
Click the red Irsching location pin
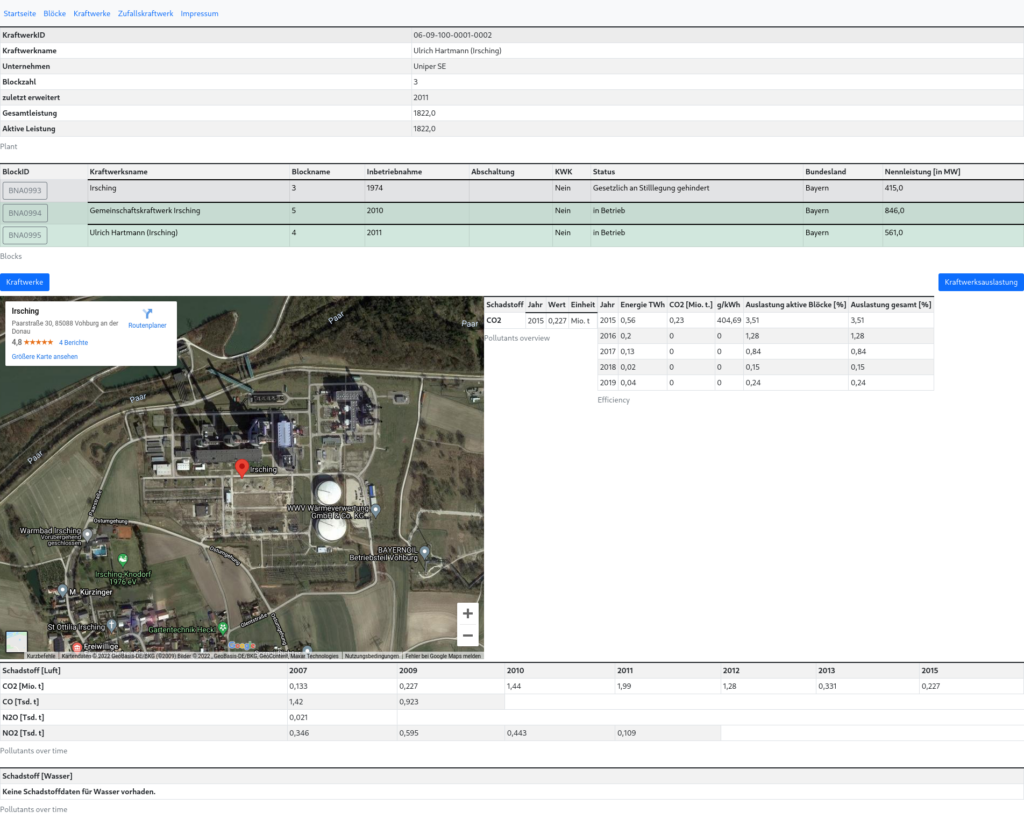241,468
